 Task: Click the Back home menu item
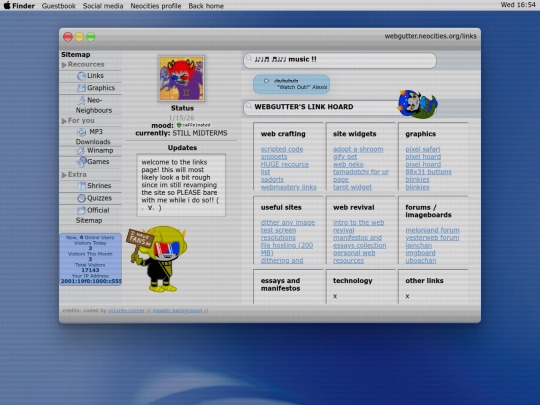coord(206,6)
